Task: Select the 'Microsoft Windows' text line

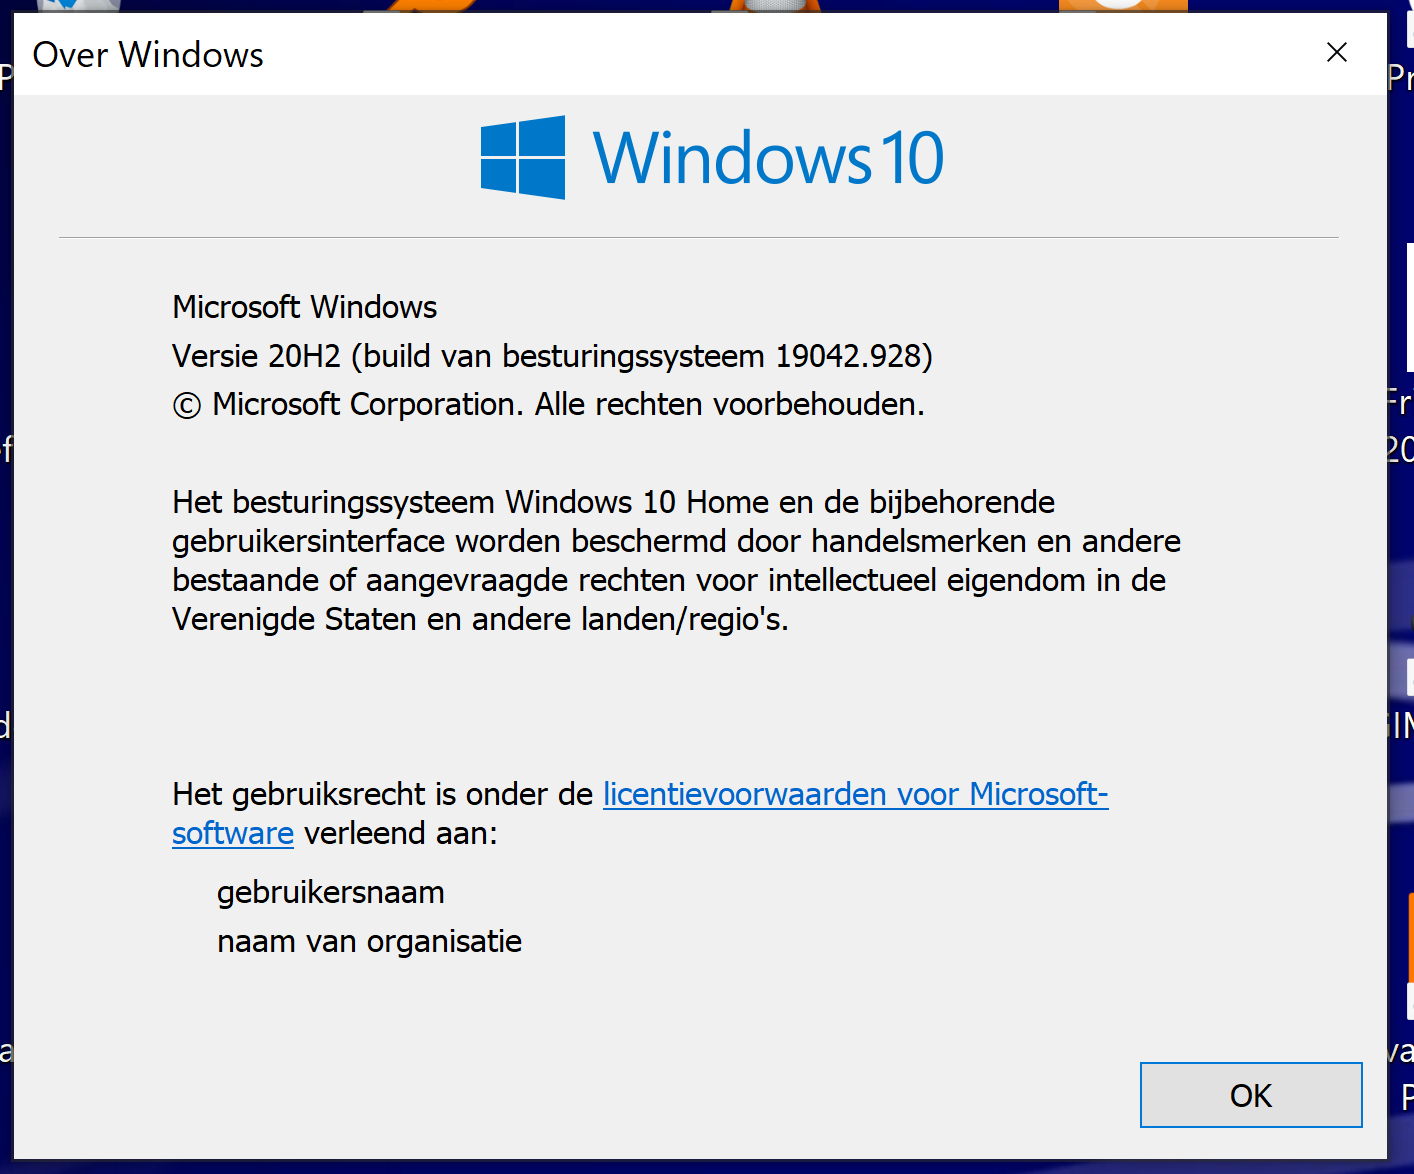Action: click(x=304, y=307)
